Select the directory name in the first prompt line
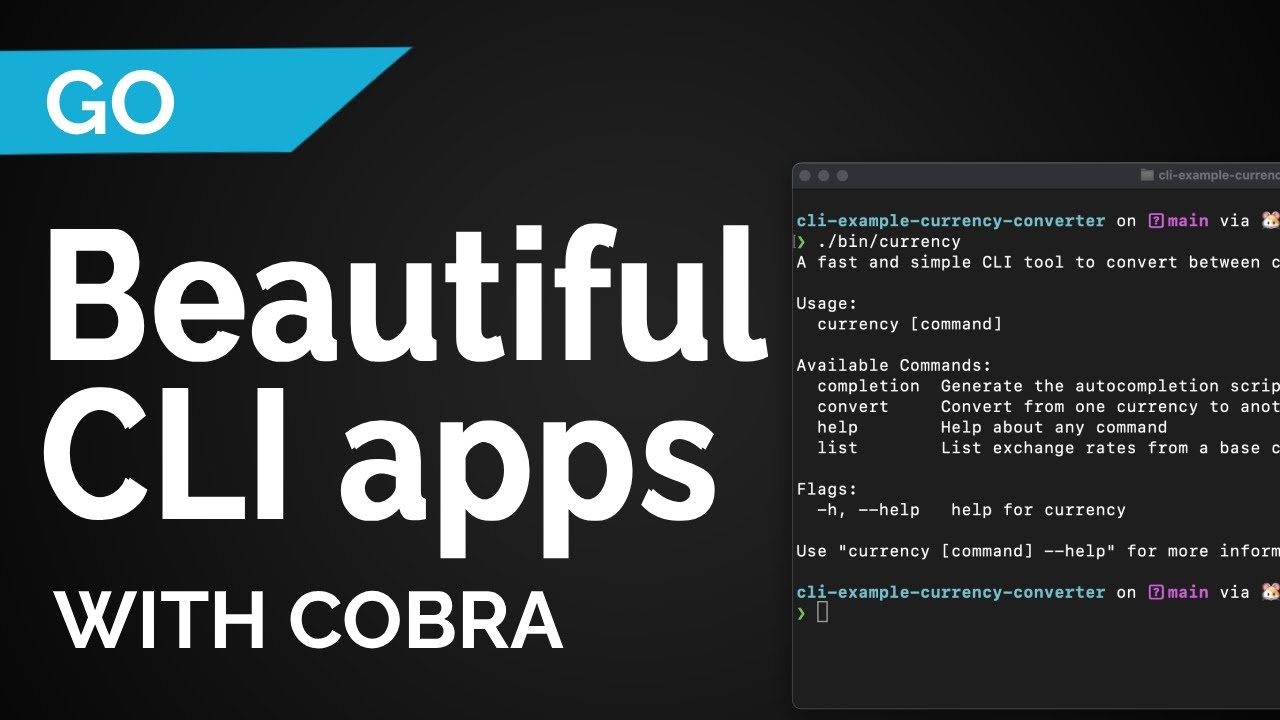1280x720 pixels. (951, 221)
